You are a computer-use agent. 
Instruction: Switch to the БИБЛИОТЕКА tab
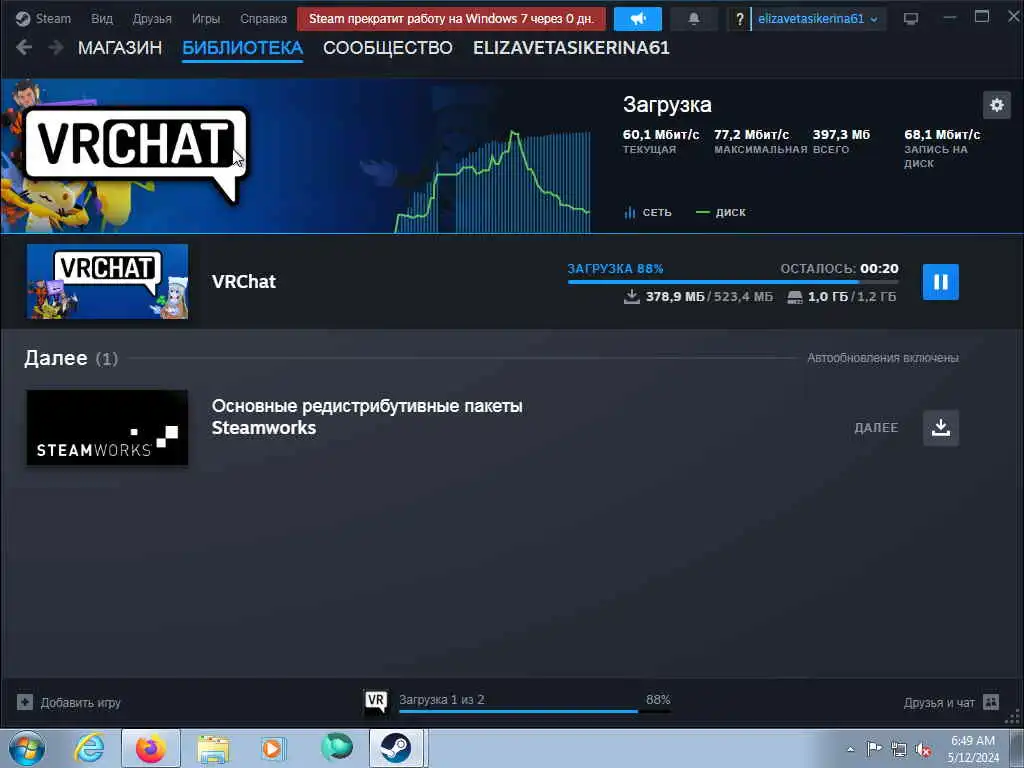pos(242,48)
